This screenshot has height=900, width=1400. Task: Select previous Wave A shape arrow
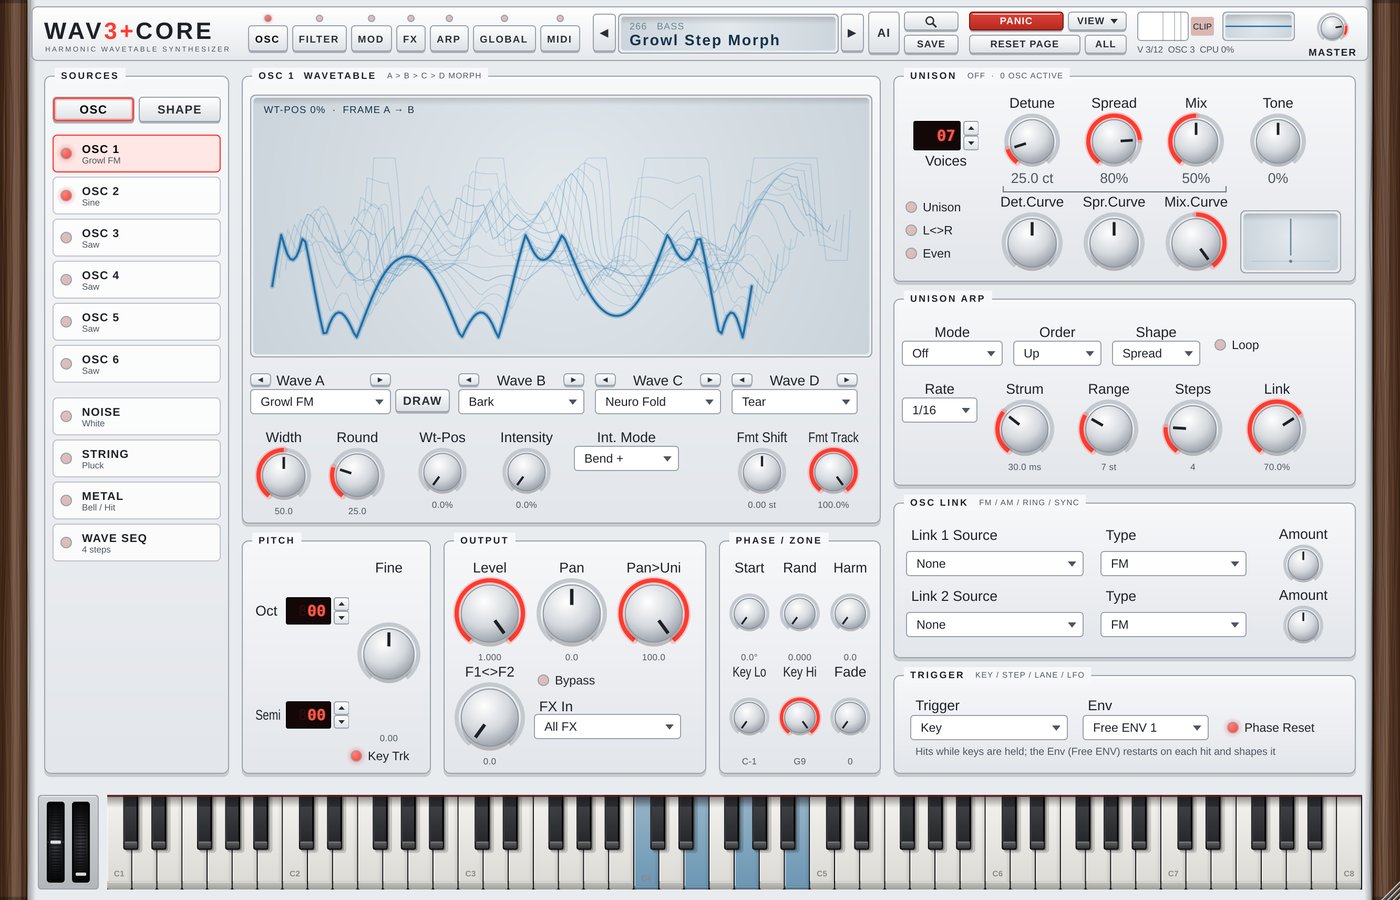260,380
